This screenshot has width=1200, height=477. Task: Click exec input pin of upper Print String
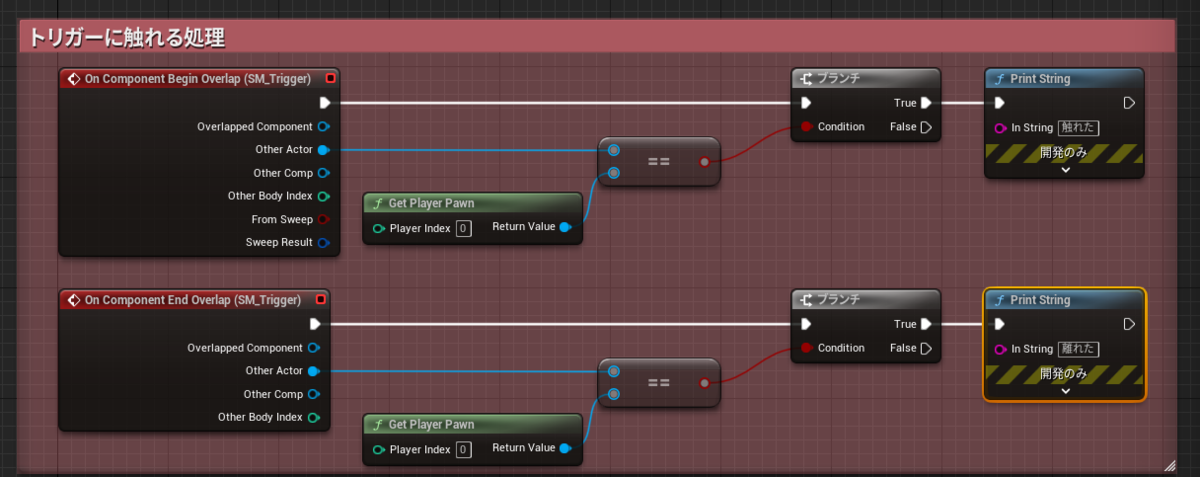(x=999, y=103)
